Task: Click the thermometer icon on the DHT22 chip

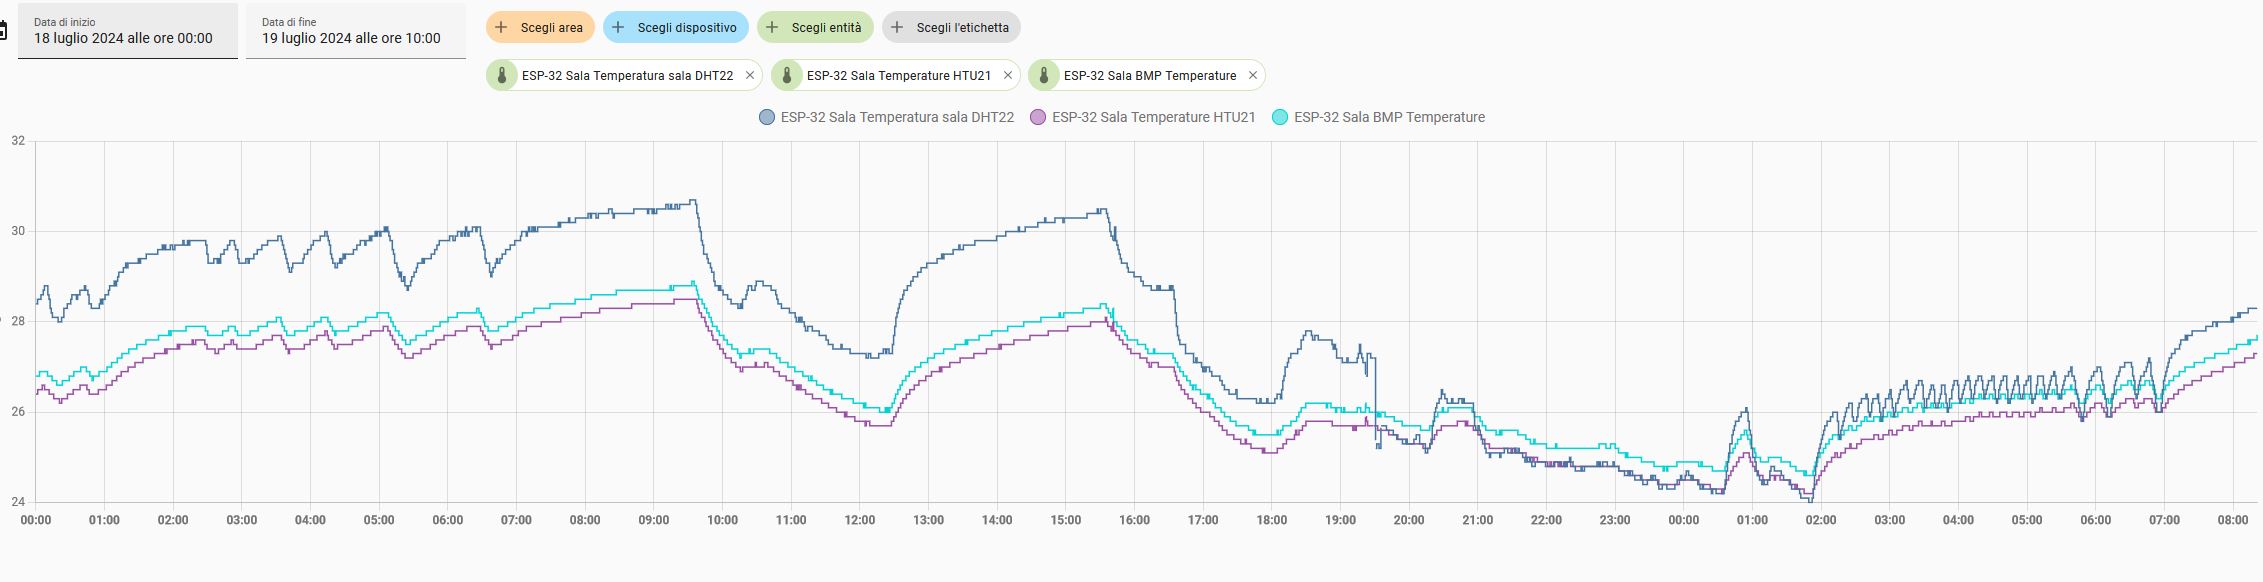Action: [x=502, y=75]
